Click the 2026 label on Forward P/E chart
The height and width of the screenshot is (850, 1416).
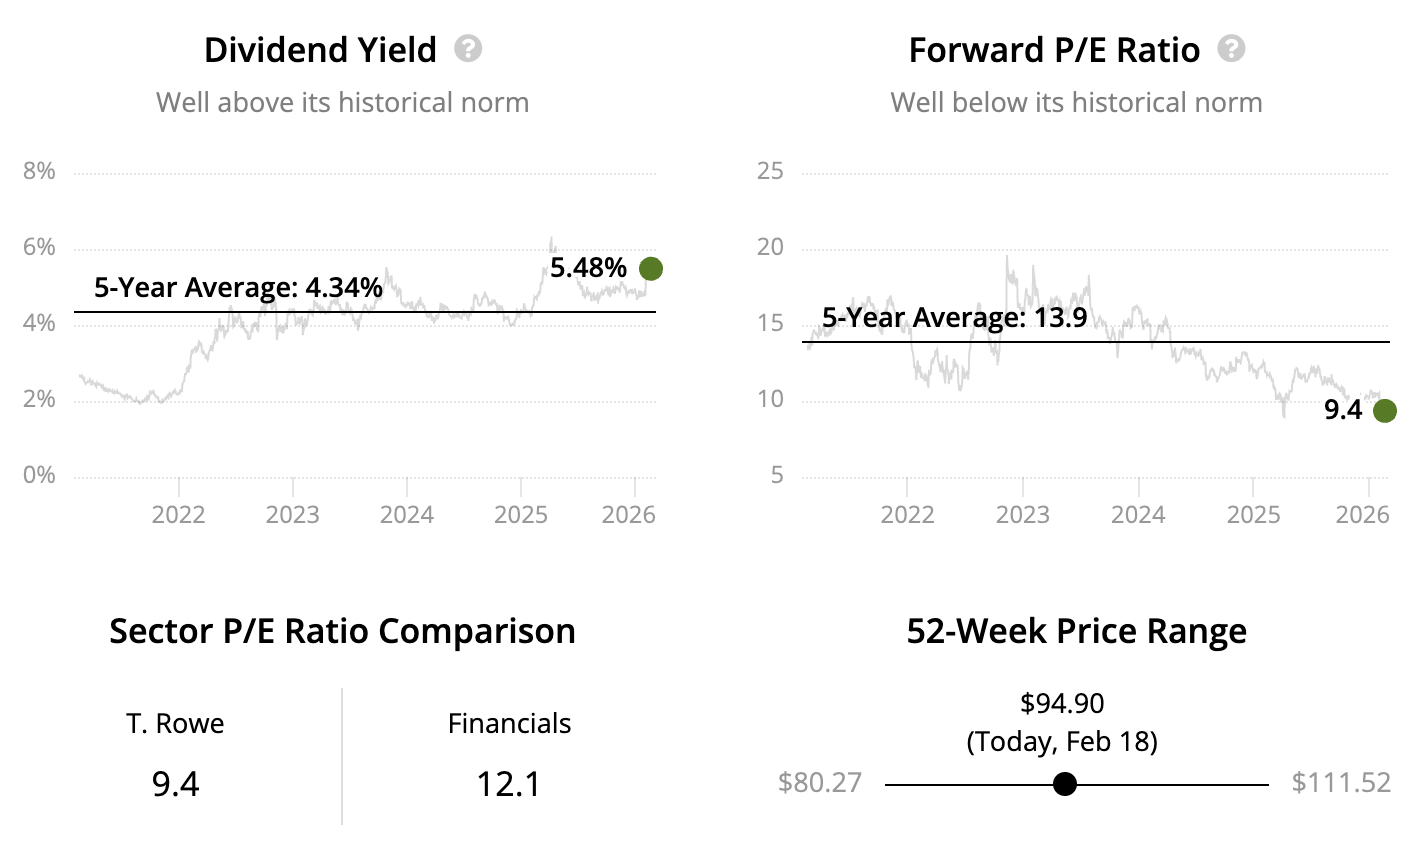coord(1363,514)
